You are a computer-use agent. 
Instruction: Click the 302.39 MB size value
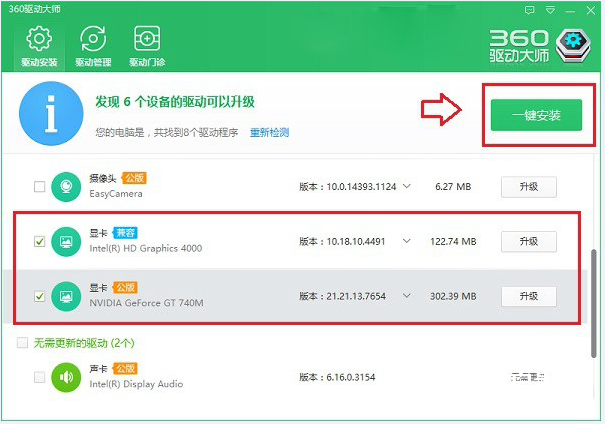[453, 296]
